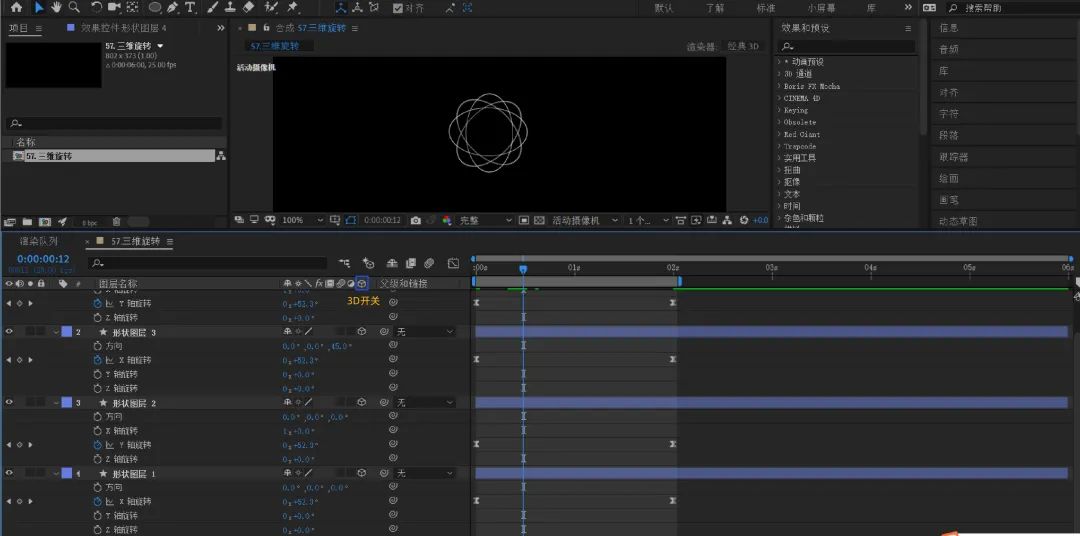The width and height of the screenshot is (1080, 536).
Task: Click the Graph Editor icon in timeline
Action: point(453,262)
